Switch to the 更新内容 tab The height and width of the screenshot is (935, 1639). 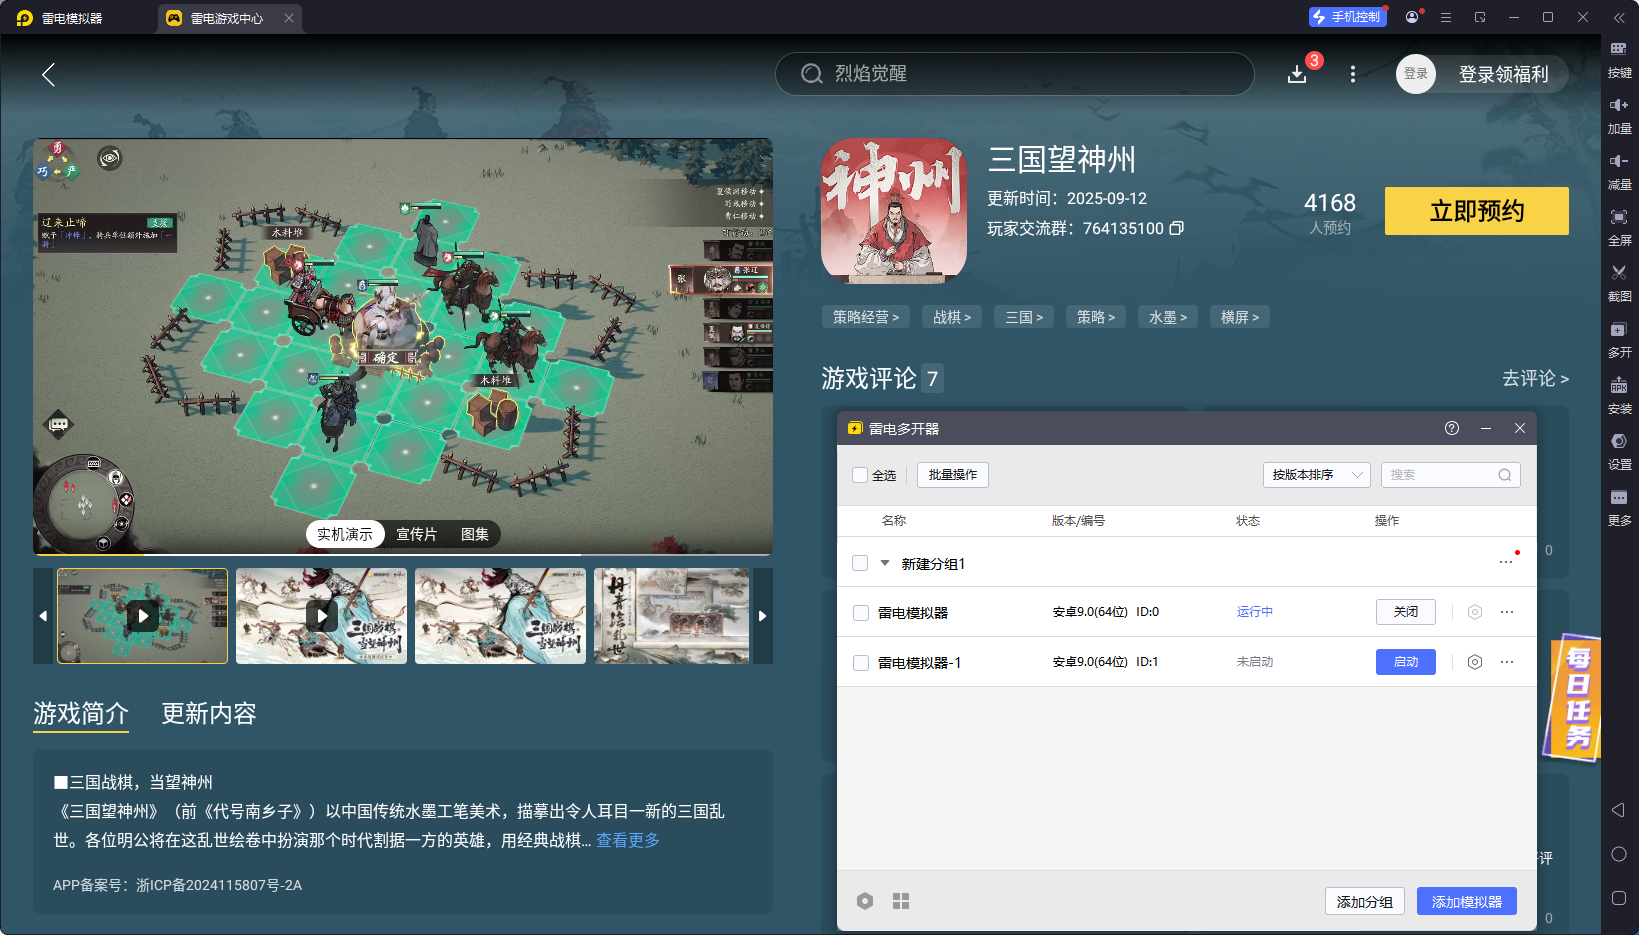[x=208, y=714]
